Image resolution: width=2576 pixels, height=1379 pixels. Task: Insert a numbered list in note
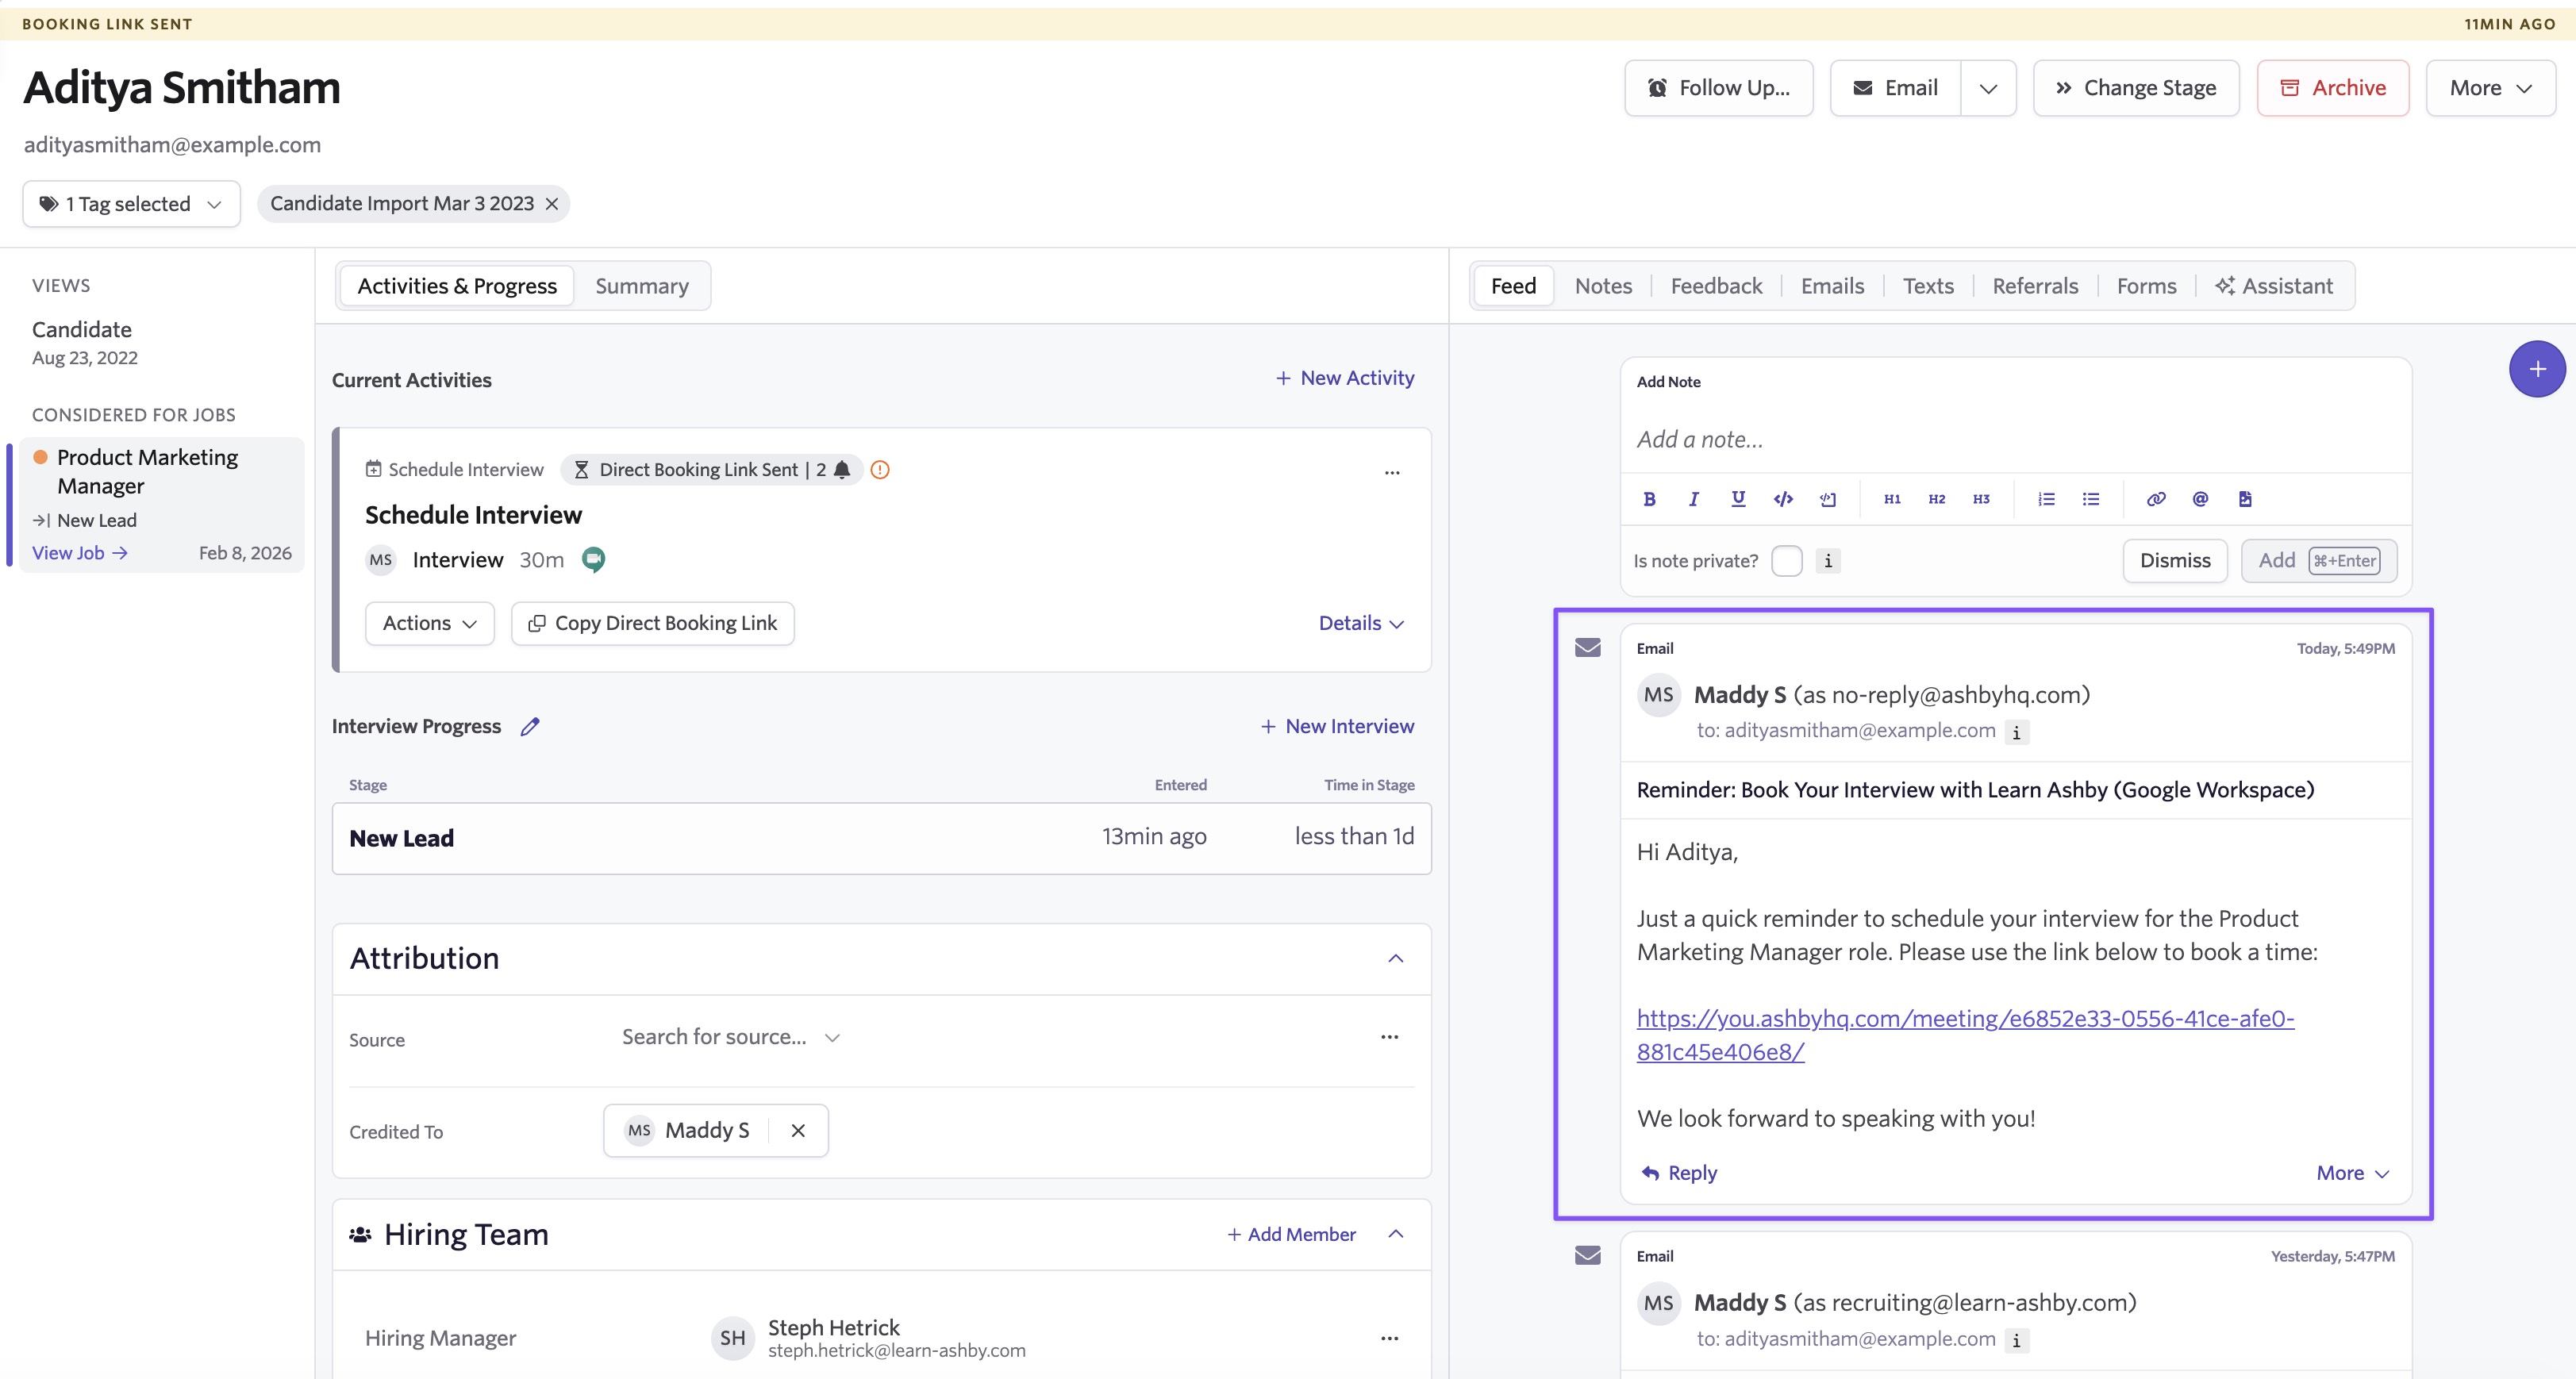(x=2046, y=499)
